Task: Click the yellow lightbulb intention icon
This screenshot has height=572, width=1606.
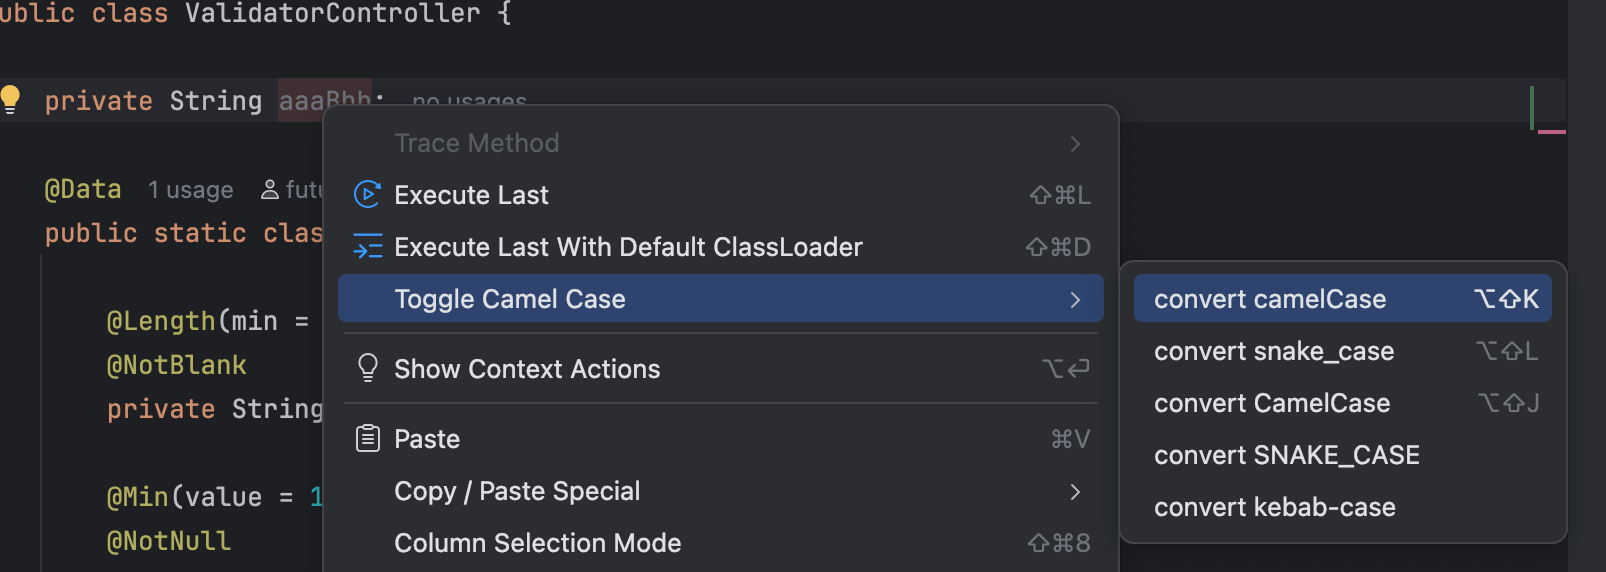Action: point(11,99)
